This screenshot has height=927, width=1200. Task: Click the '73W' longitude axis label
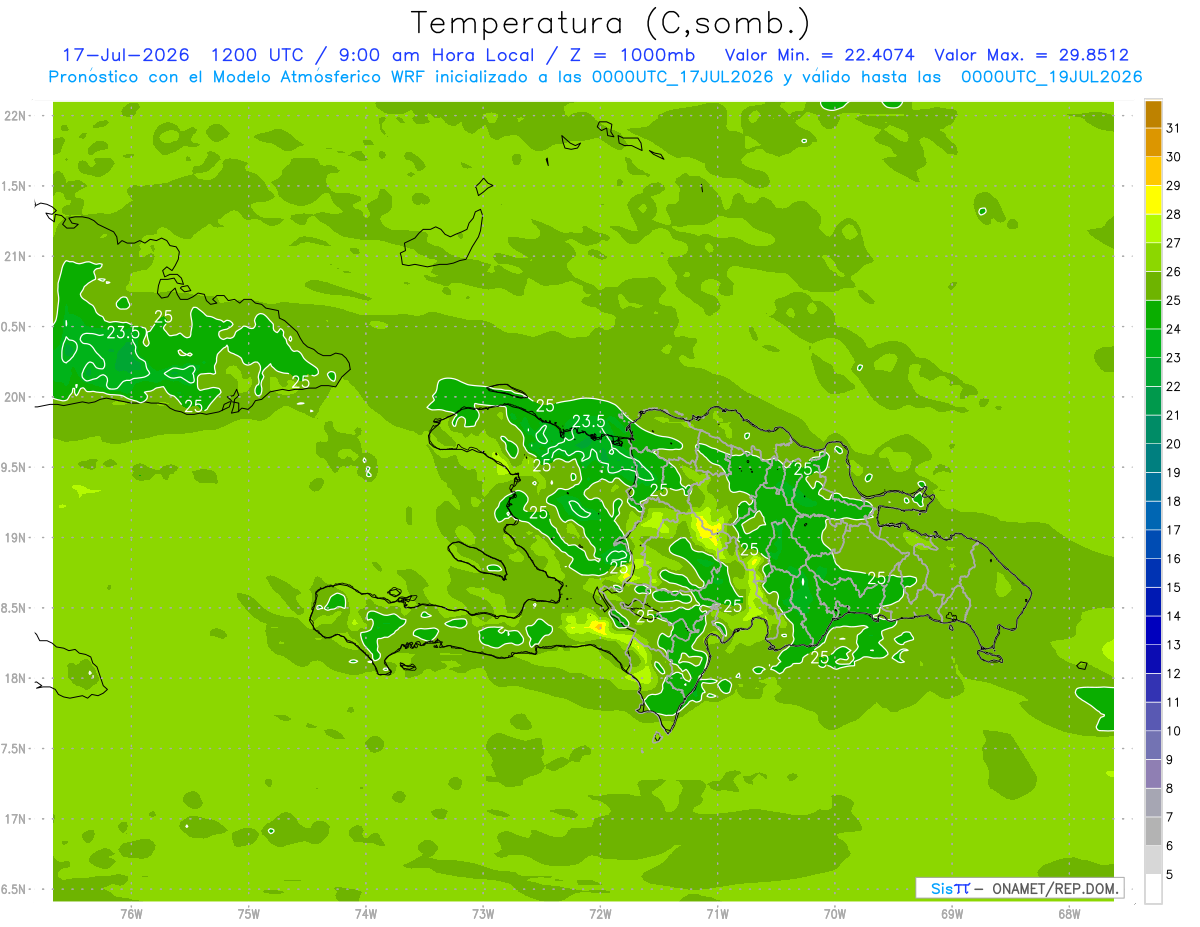(483, 913)
